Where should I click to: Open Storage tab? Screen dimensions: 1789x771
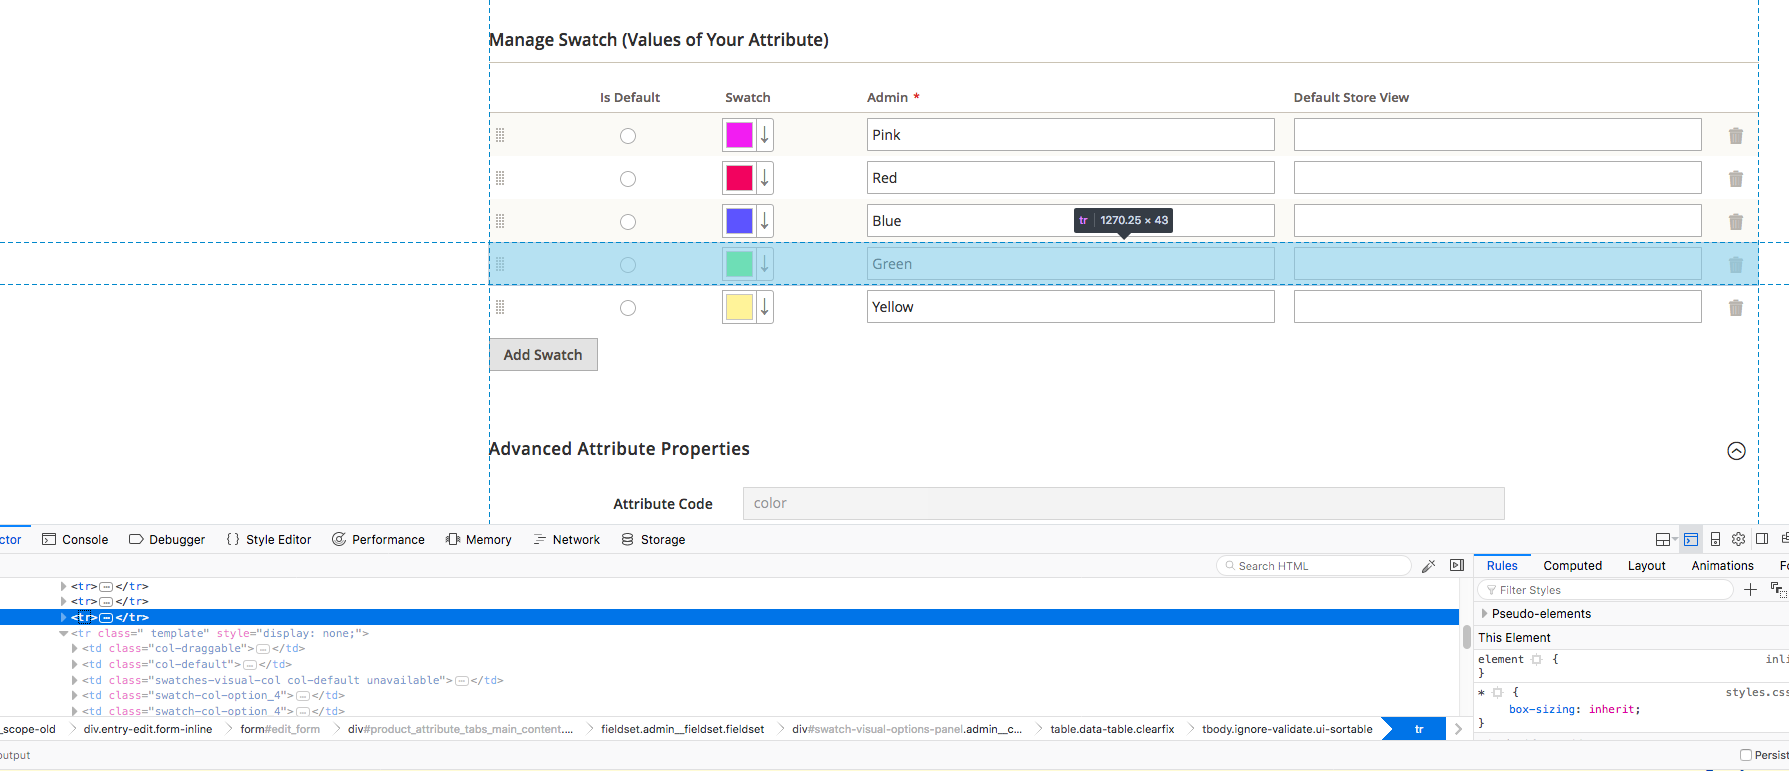[x=653, y=539]
